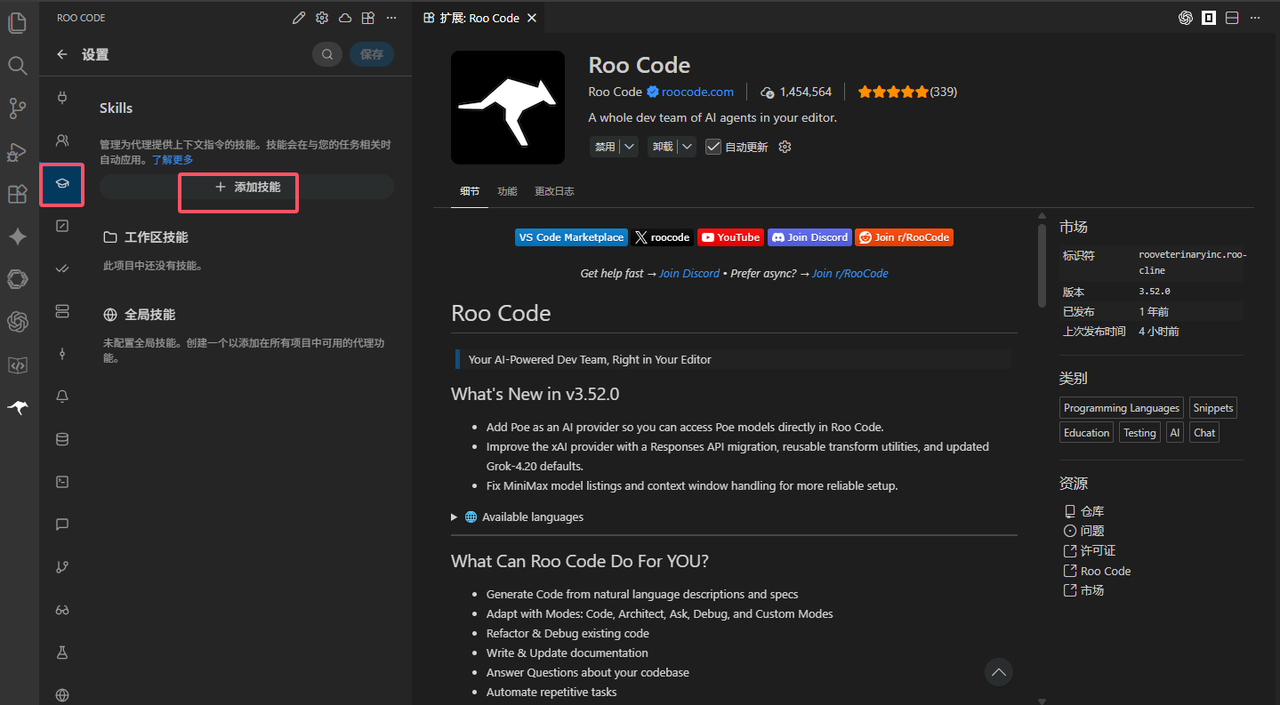Click the marketplace blocks icon in Roo Code header

(368, 18)
